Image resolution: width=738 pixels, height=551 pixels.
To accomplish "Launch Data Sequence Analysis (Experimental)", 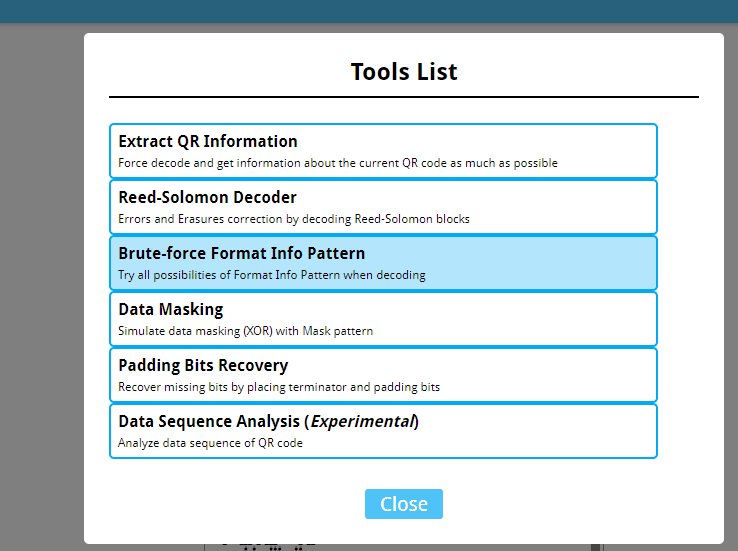I will tap(383, 431).
